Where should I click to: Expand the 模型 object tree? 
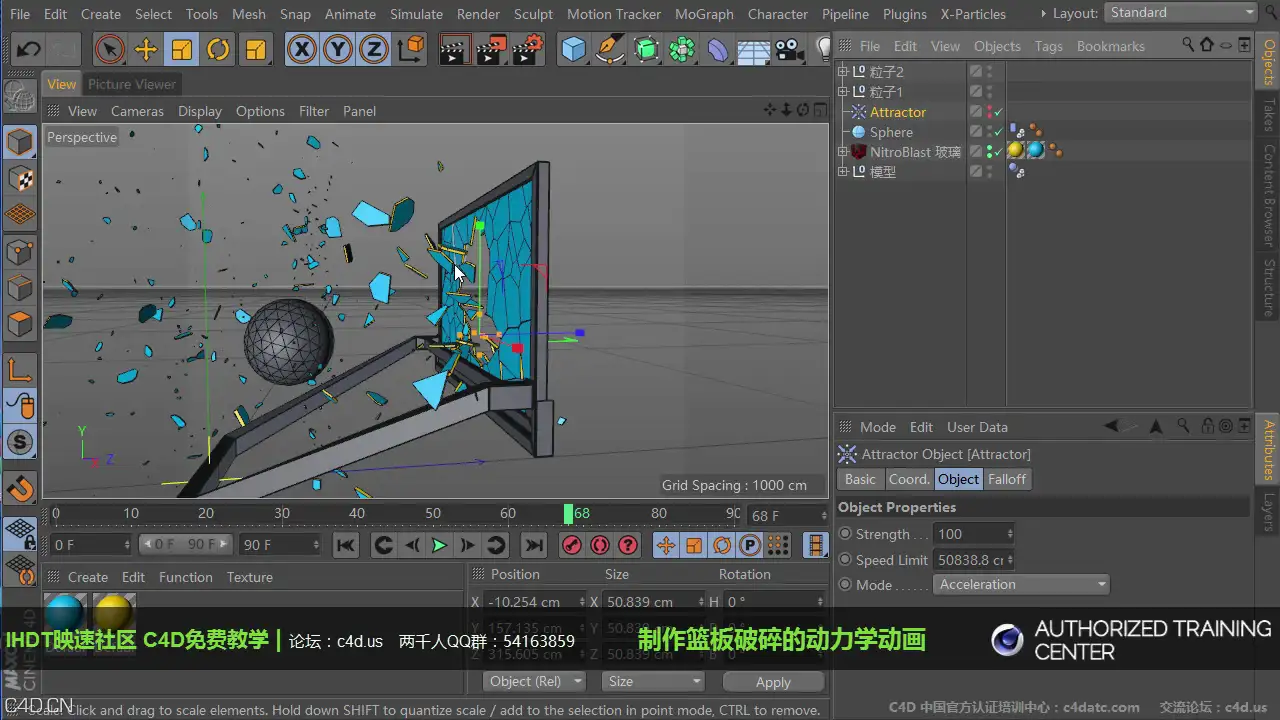[x=843, y=172]
